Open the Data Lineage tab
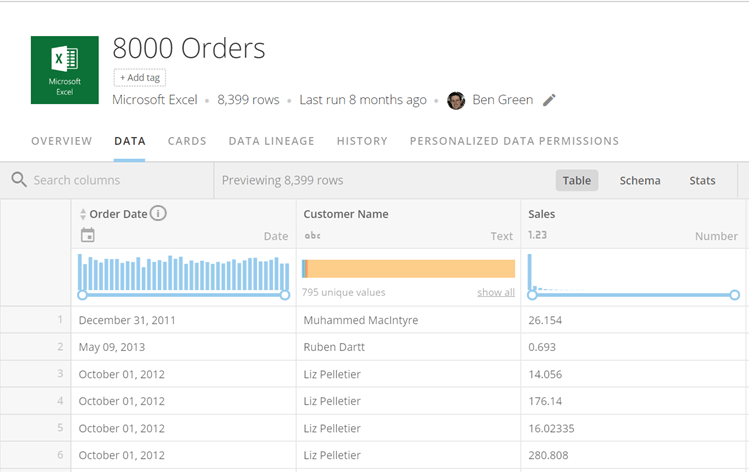Viewport: 749px width, 473px height. pos(271,141)
